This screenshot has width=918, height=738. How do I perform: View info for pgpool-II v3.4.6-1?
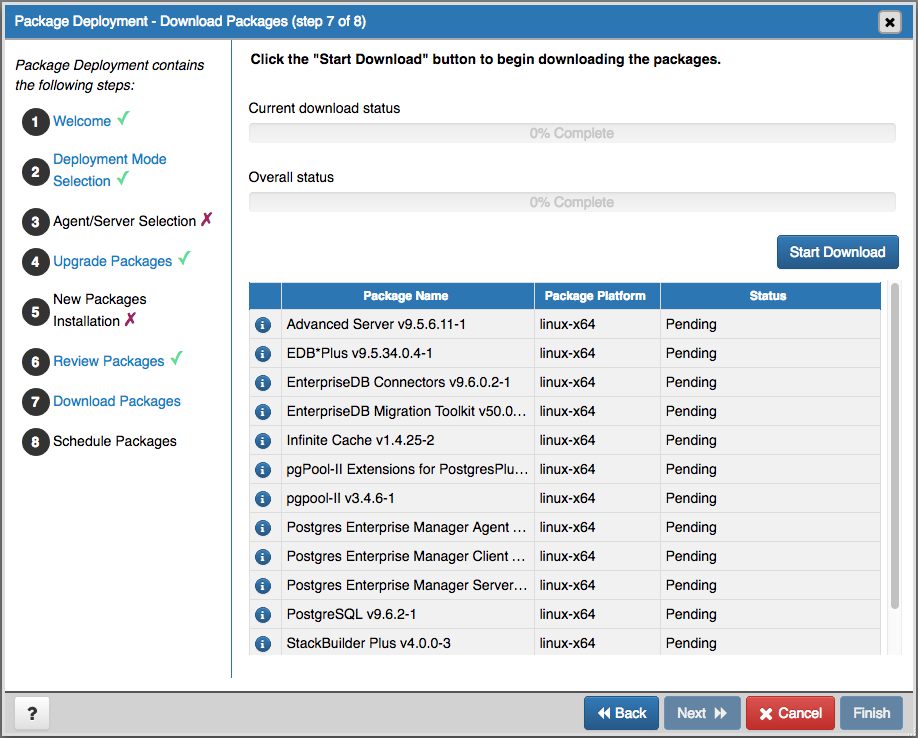(x=263, y=499)
